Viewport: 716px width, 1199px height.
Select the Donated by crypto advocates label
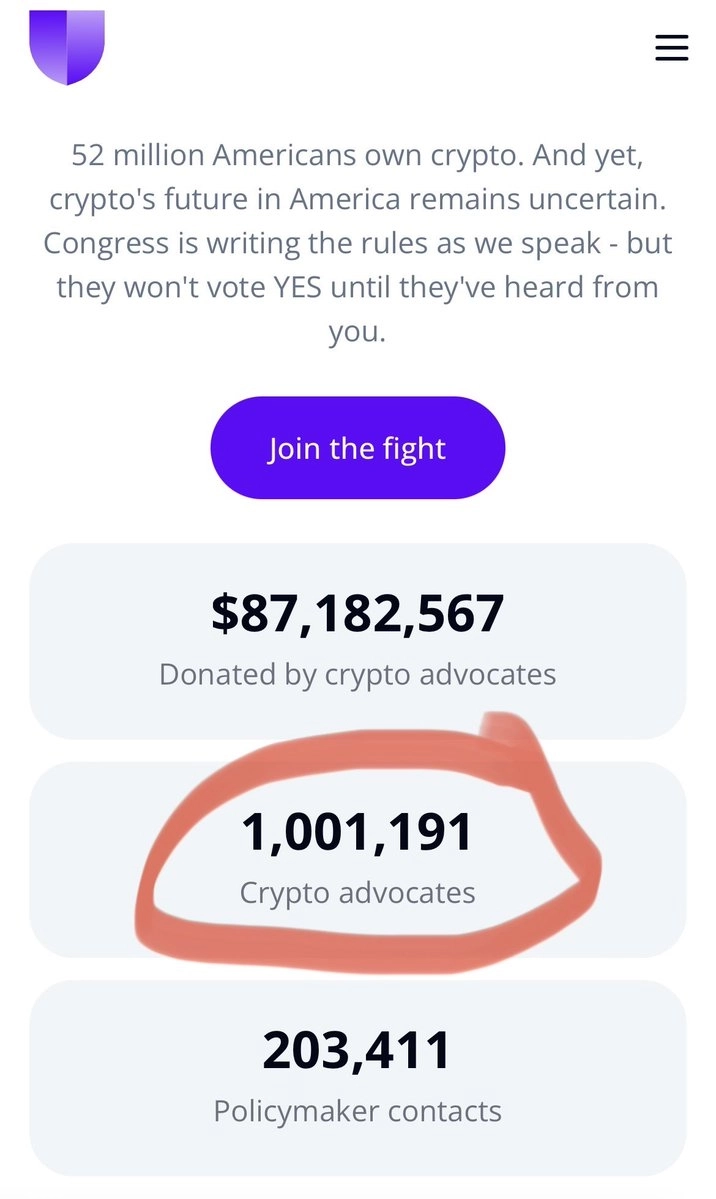pos(357,674)
